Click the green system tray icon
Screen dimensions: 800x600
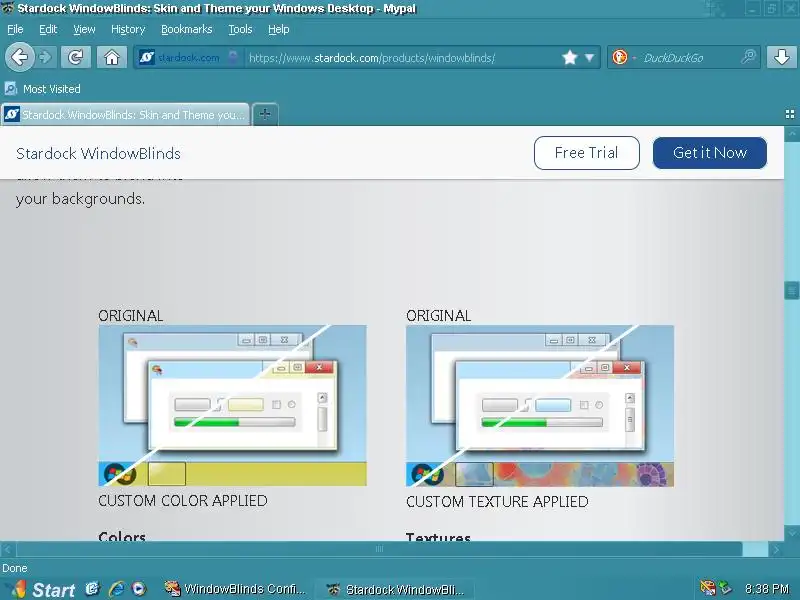click(724, 588)
